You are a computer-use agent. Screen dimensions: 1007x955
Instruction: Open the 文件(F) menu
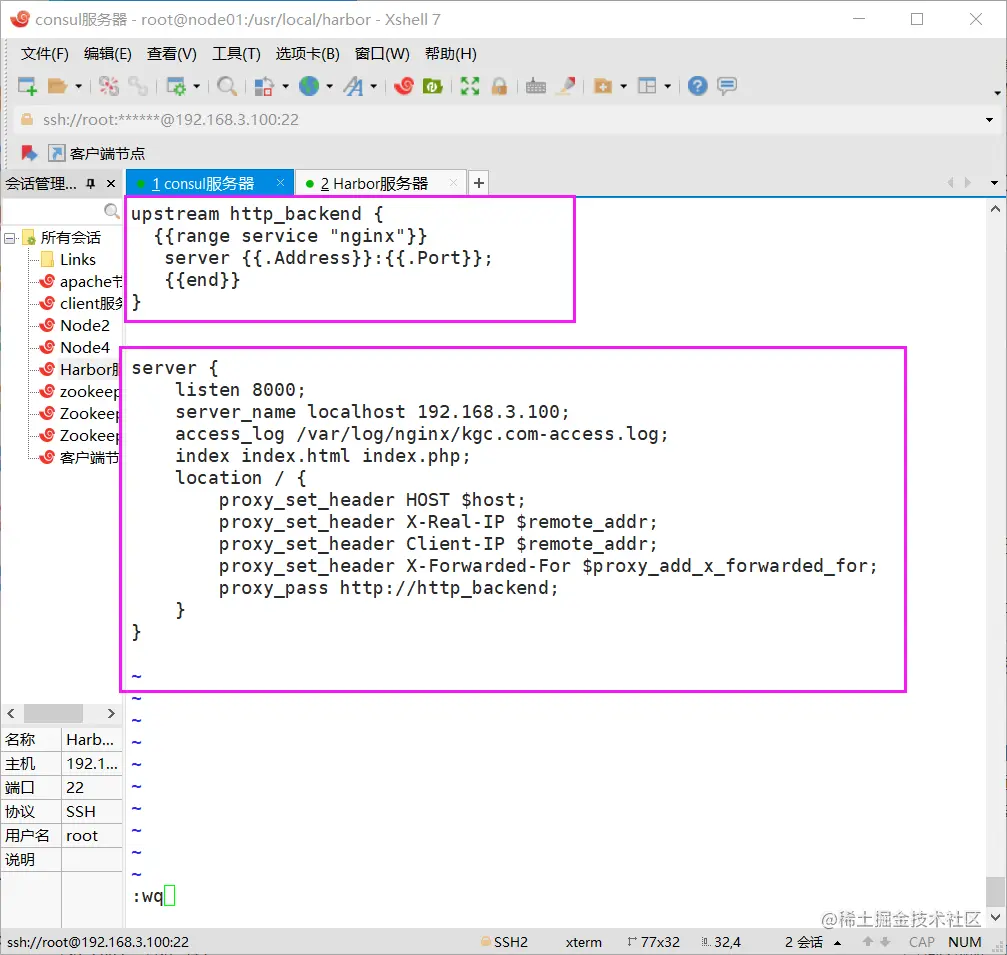click(x=44, y=54)
